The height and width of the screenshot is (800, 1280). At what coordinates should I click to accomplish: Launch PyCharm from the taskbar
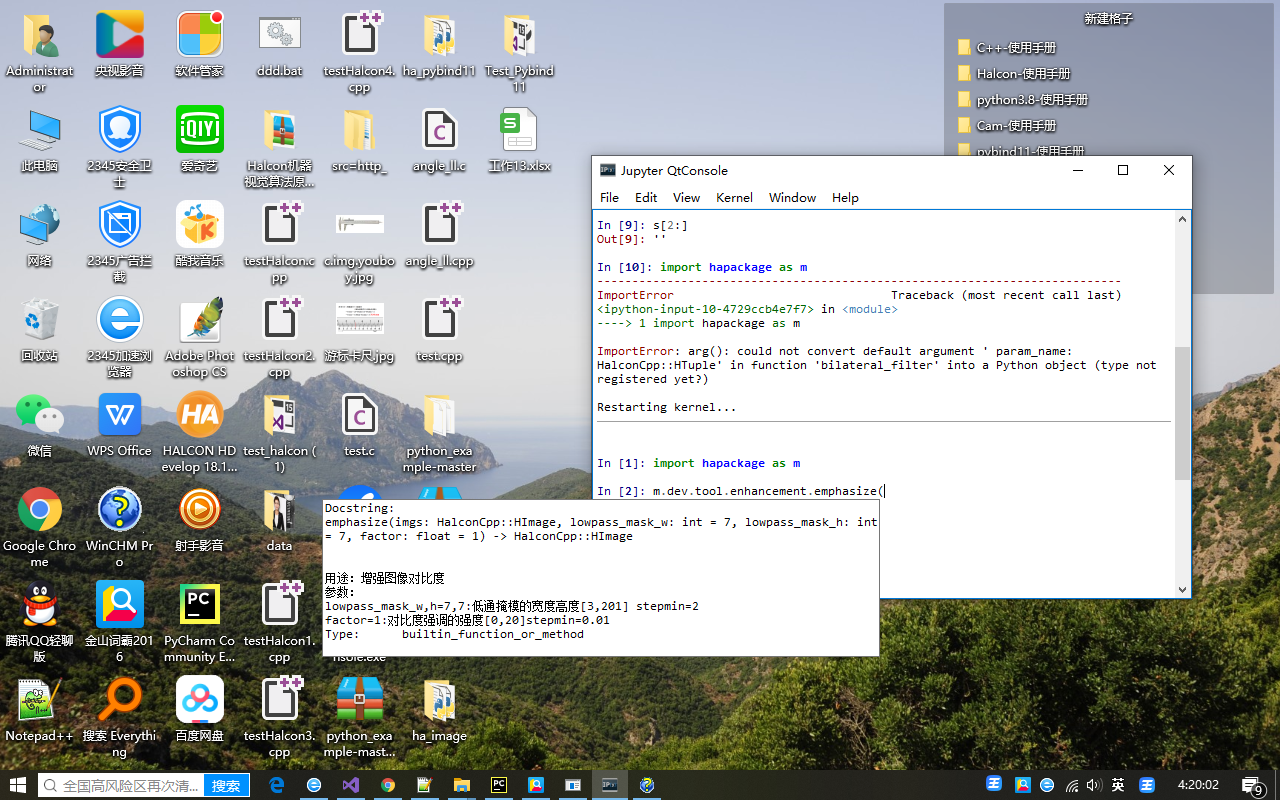click(x=498, y=785)
